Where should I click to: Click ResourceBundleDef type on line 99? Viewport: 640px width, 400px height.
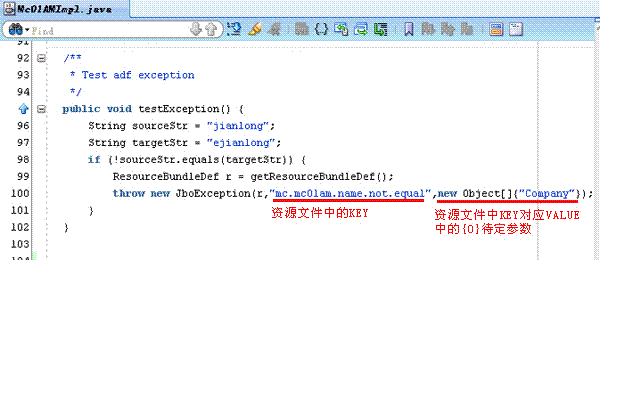[166, 176]
